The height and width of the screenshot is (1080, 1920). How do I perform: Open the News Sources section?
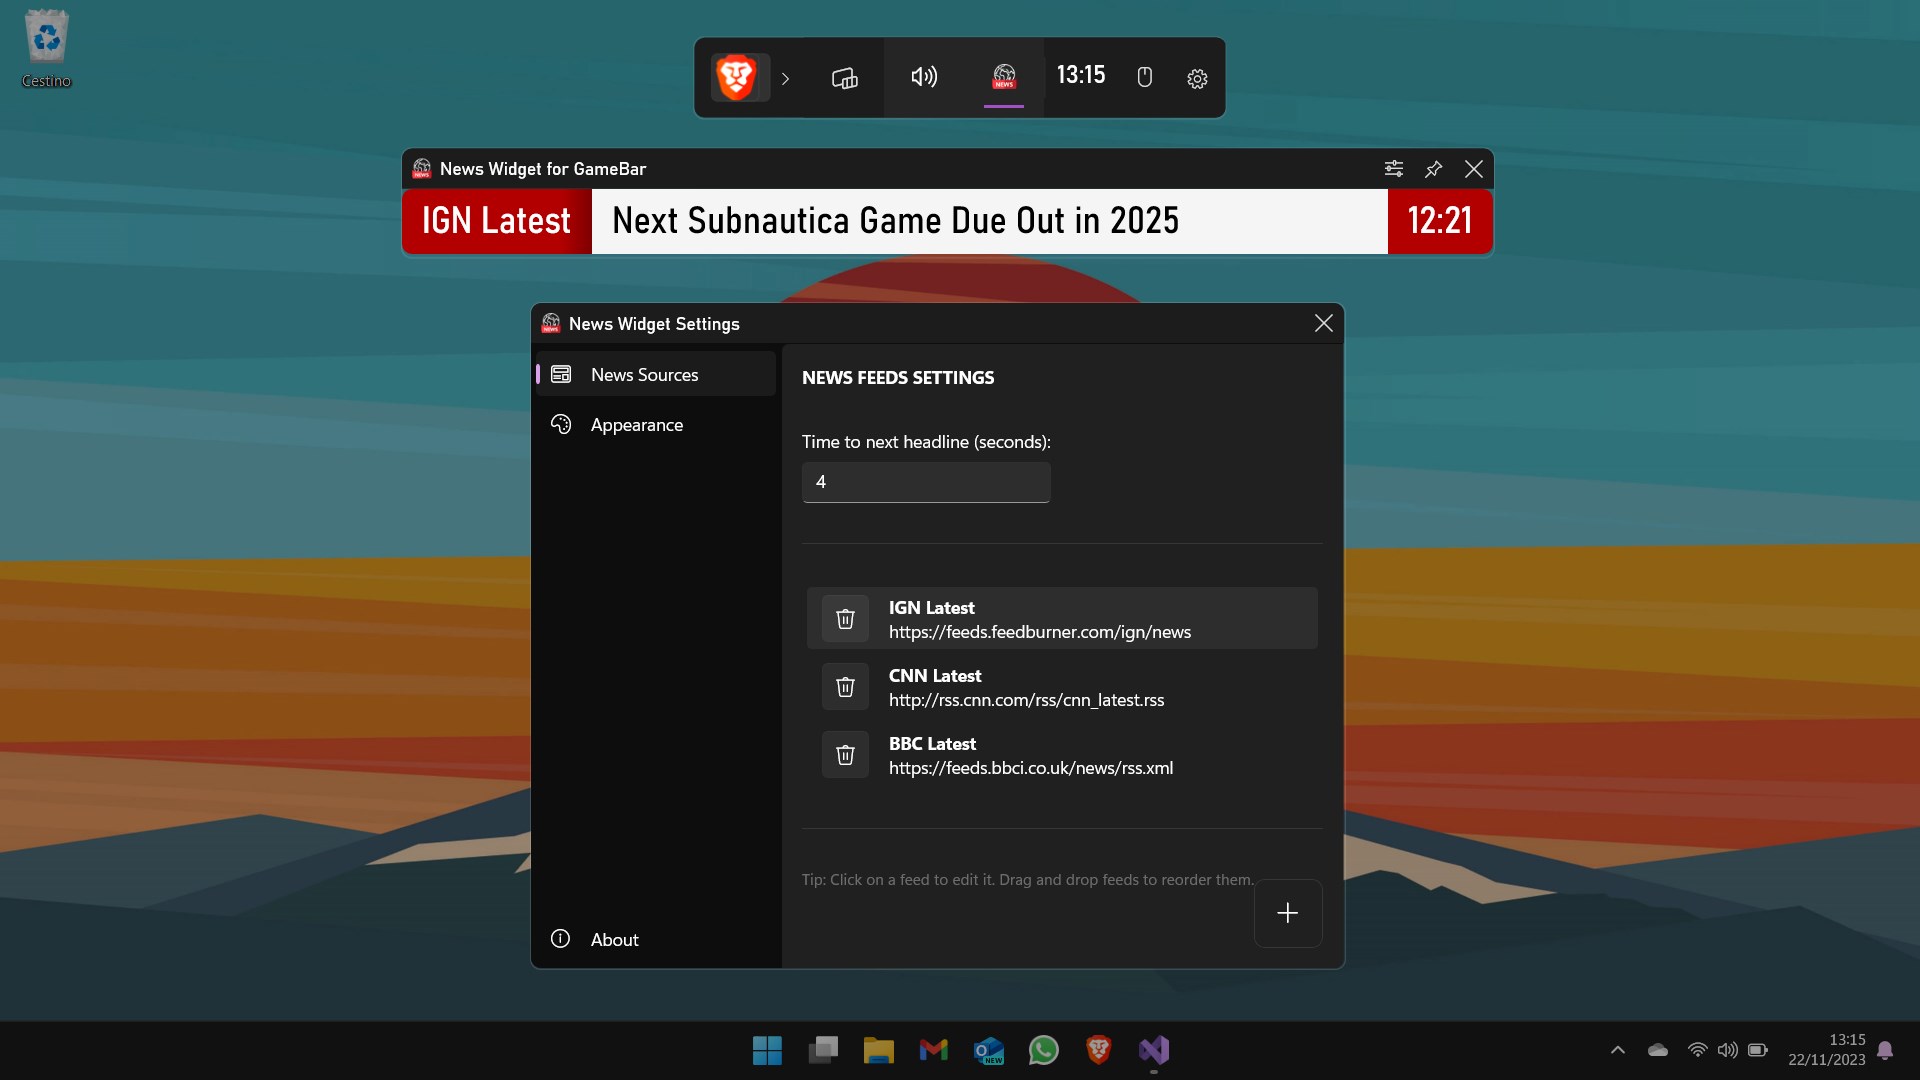[x=644, y=375]
